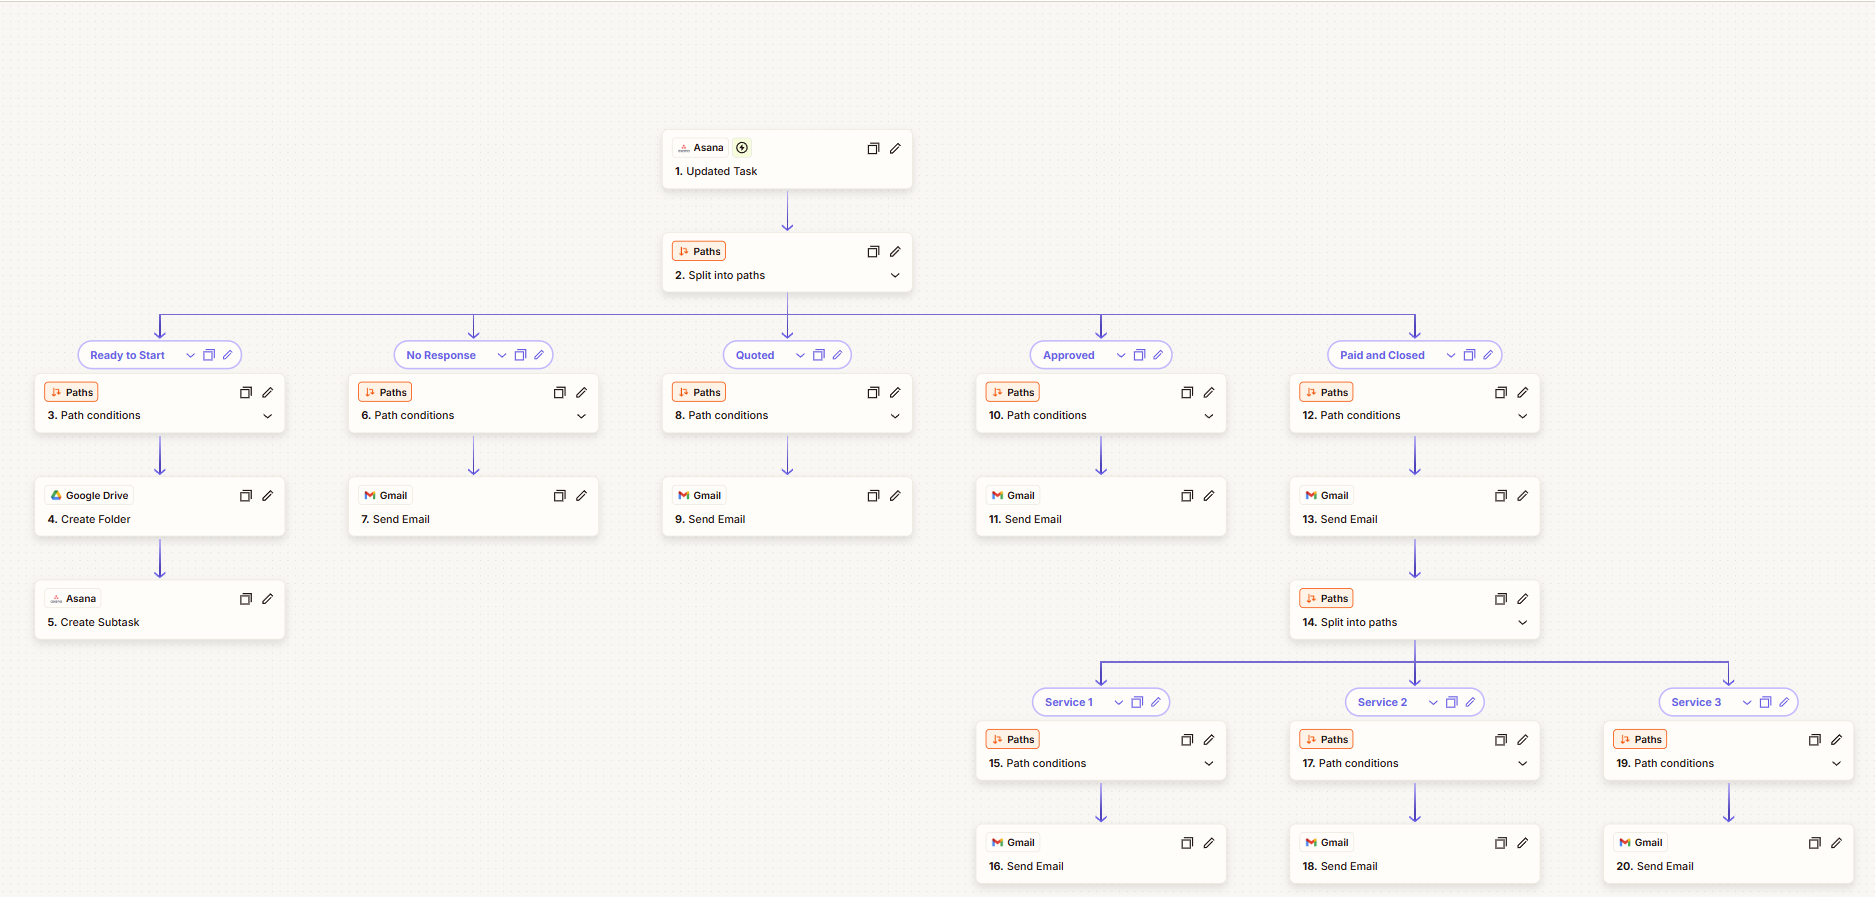Click the trigger badge icon beside Asana
This screenshot has height=897, width=1875.
point(742,147)
